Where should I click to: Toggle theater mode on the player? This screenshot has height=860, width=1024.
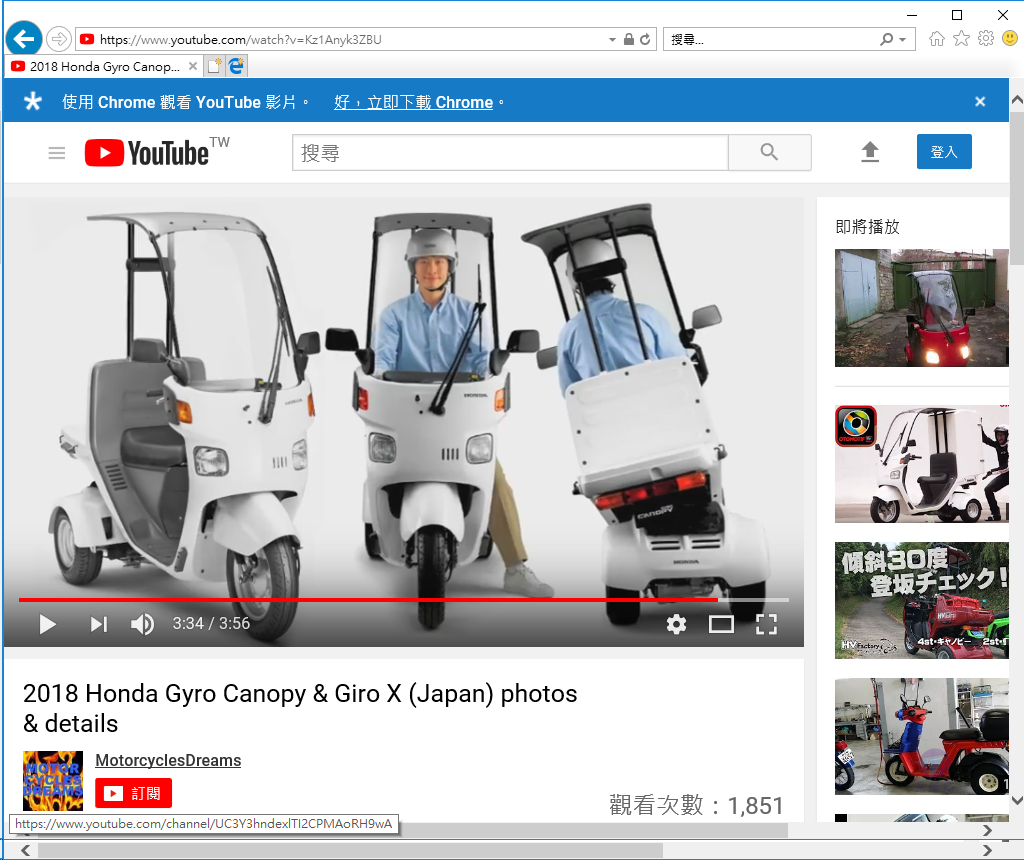(721, 624)
